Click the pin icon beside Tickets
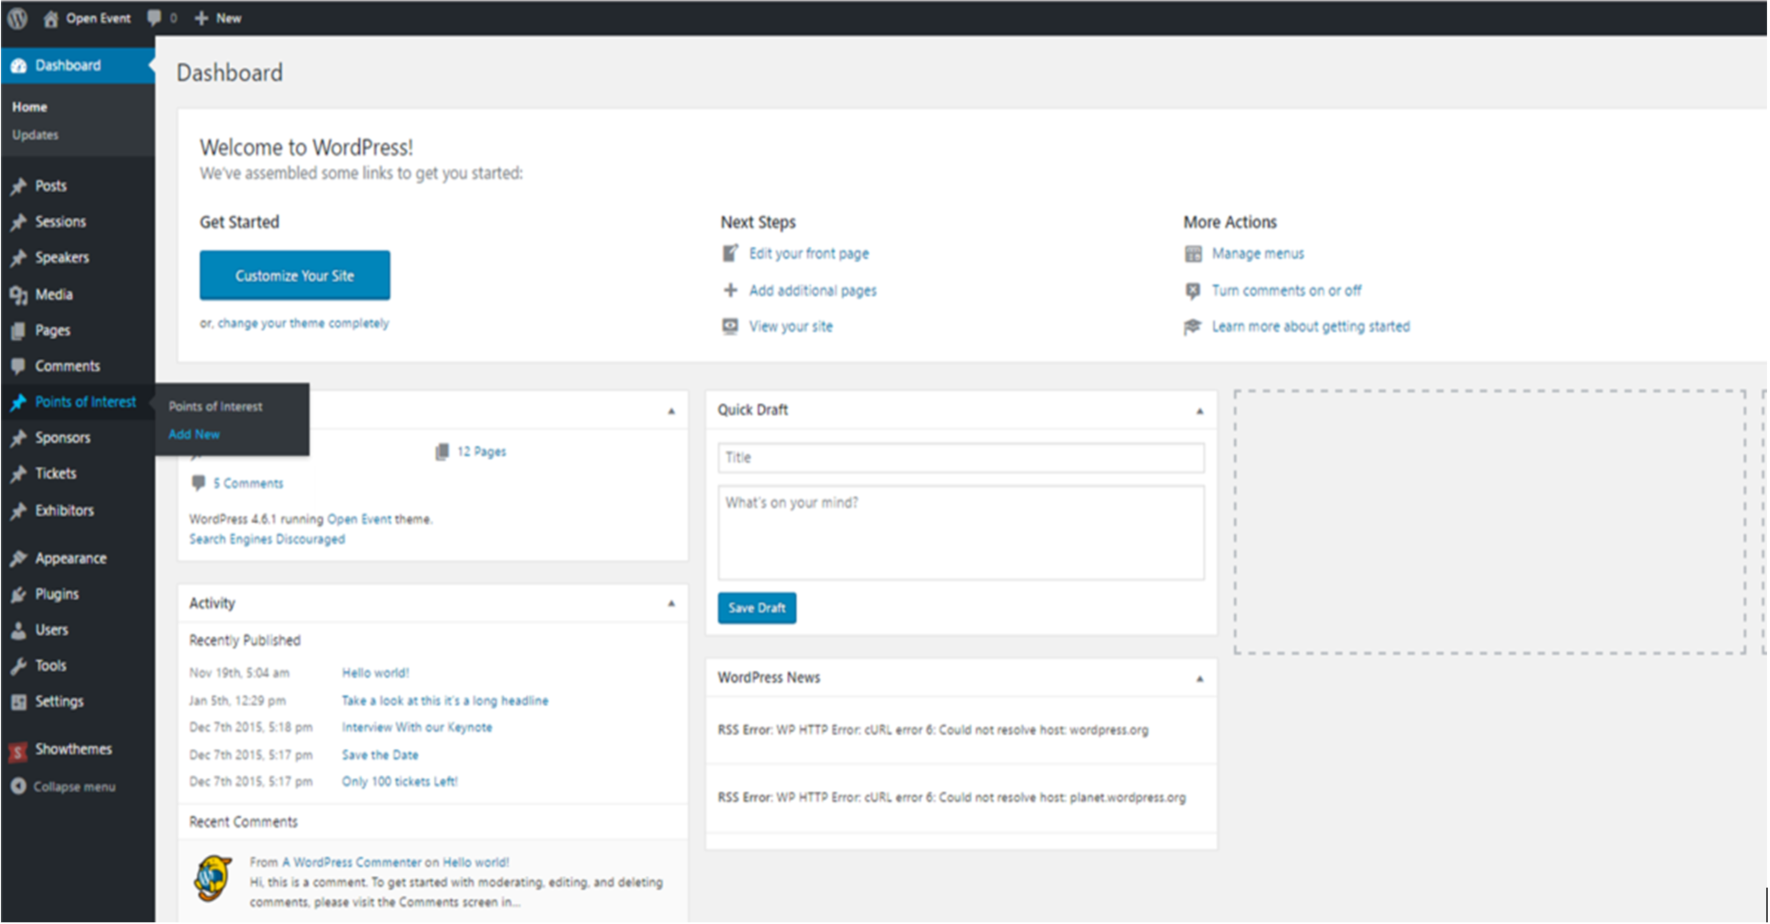The width and height of the screenshot is (1770, 924). pyautogui.click(x=18, y=474)
